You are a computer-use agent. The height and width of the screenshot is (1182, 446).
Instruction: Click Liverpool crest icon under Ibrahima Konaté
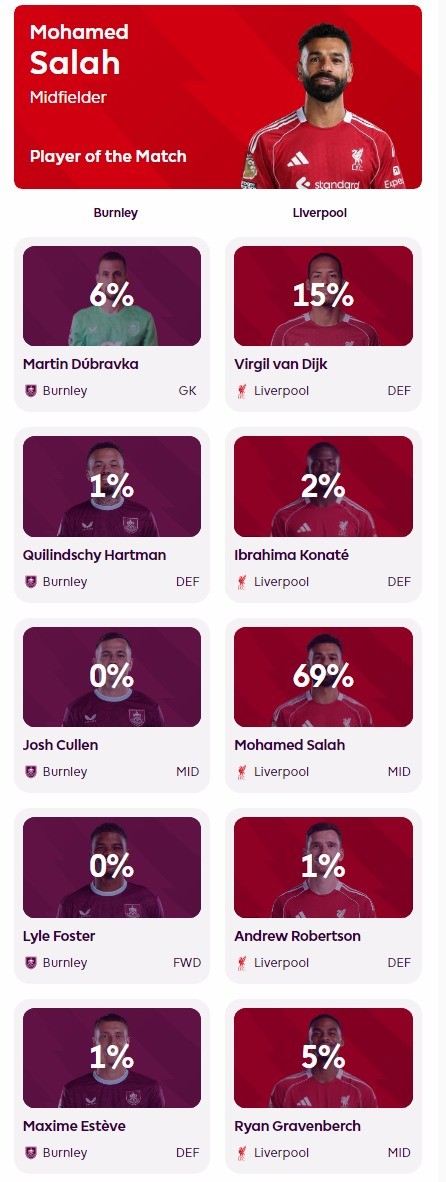pos(242,581)
